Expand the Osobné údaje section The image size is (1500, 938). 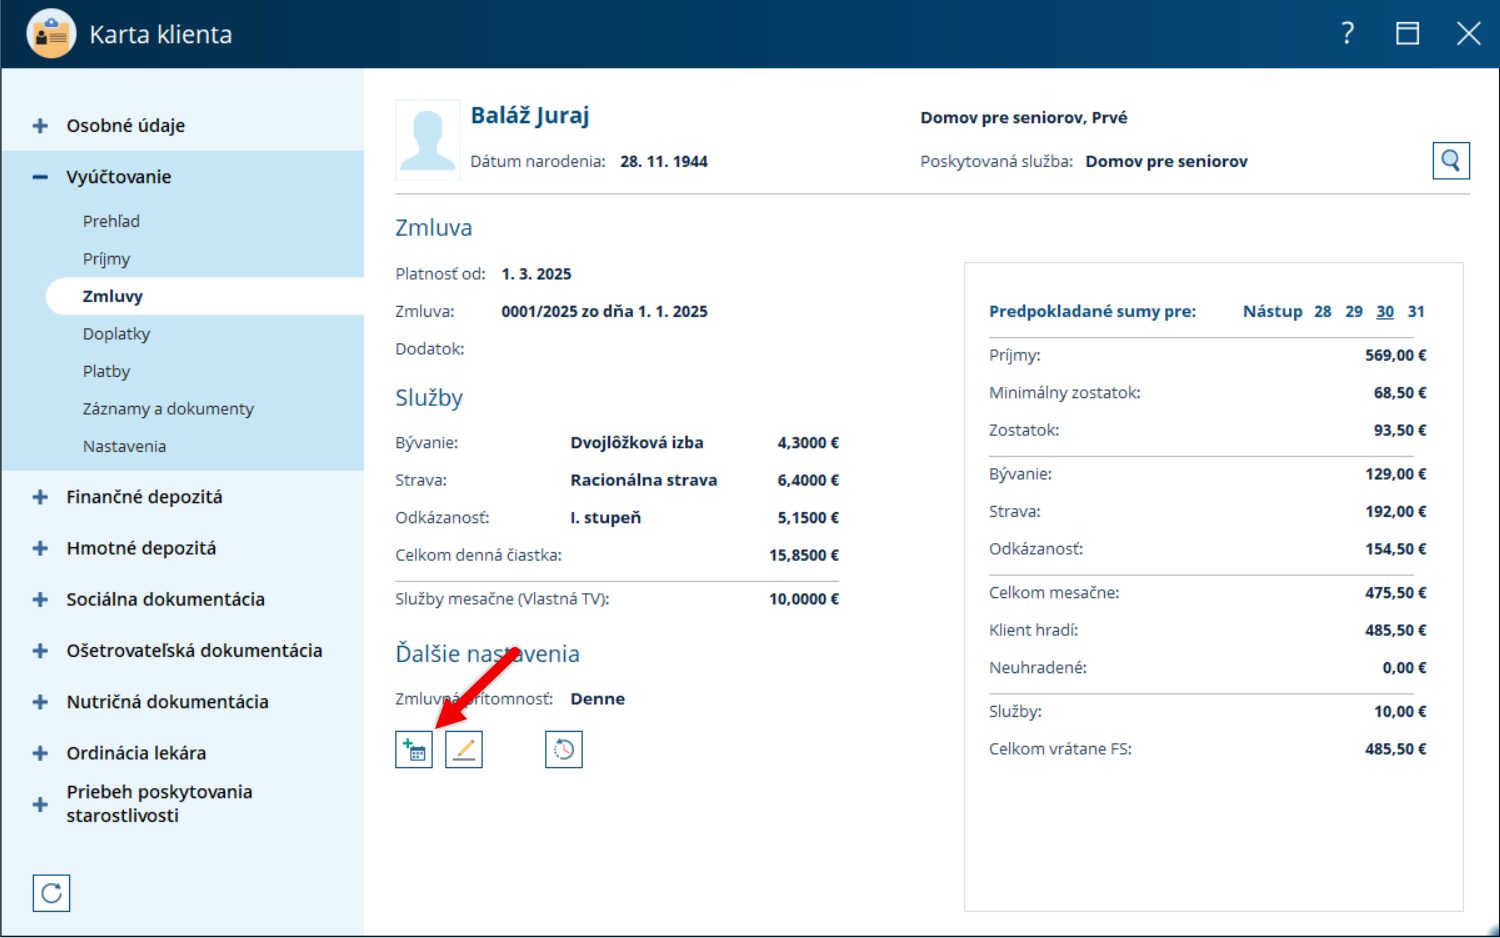pyautogui.click(x=40, y=126)
